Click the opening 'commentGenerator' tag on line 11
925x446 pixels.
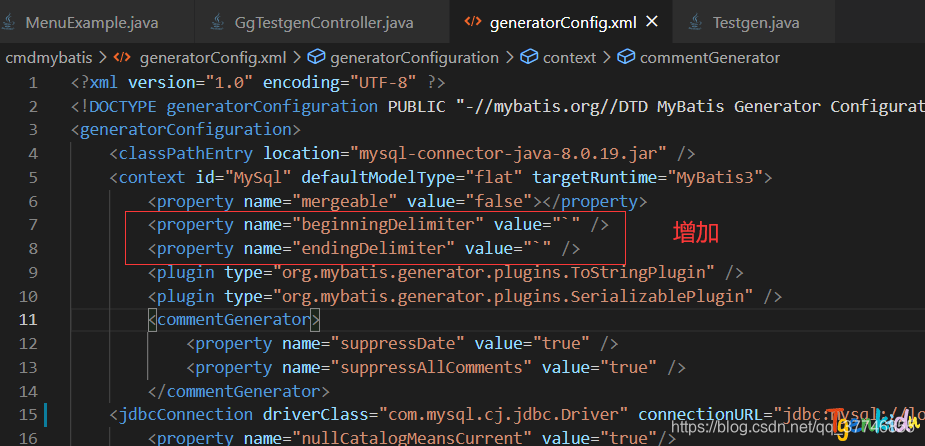234,320
